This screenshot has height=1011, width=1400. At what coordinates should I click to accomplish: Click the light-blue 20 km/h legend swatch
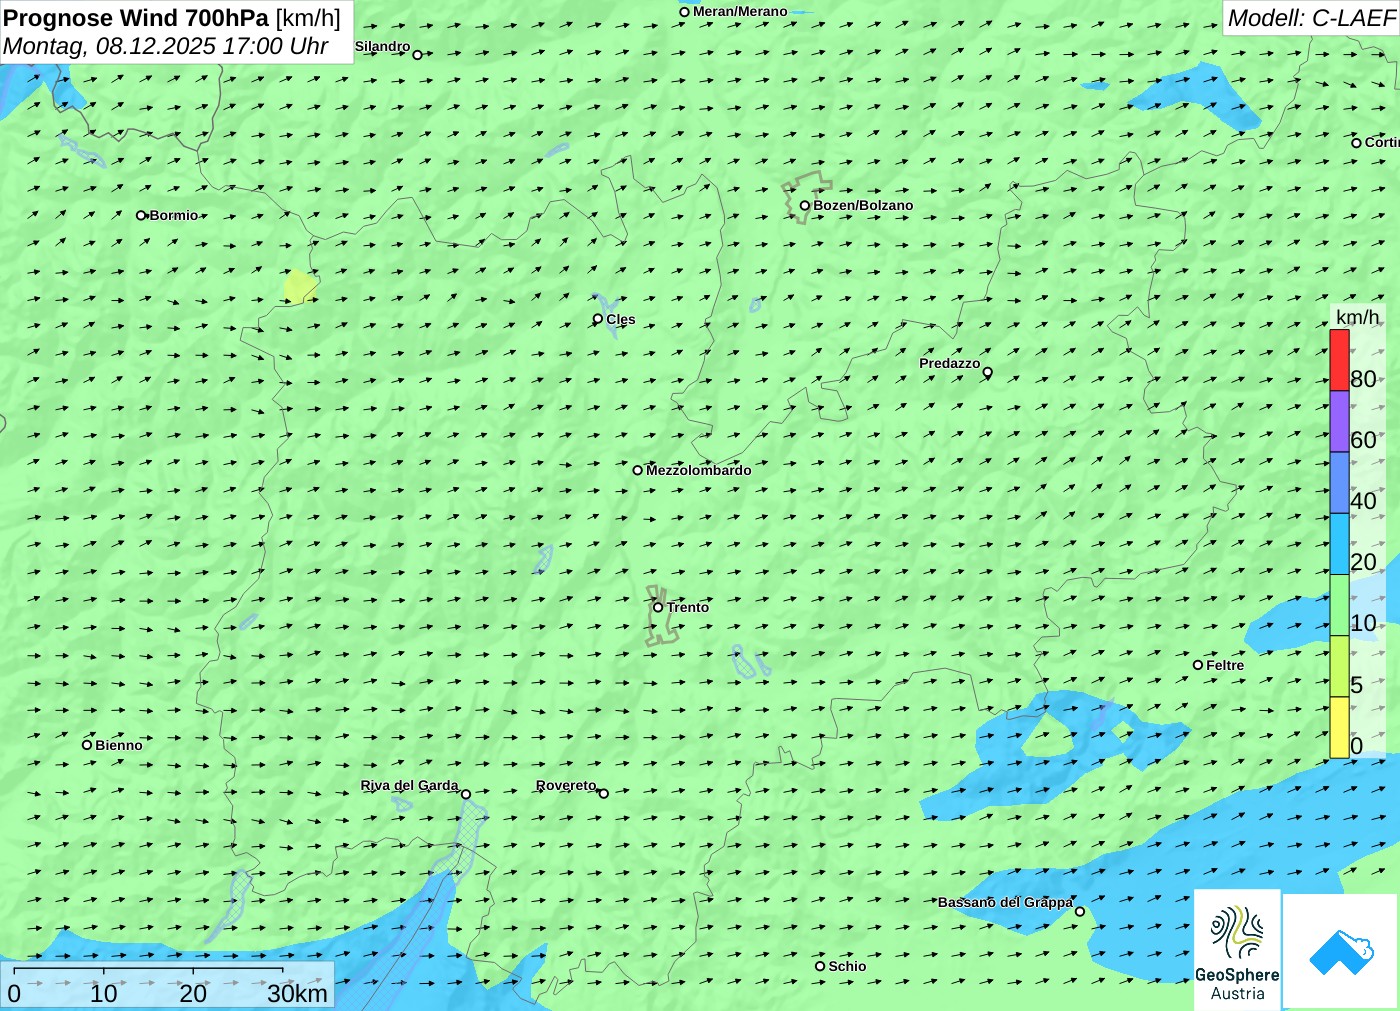click(x=1339, y=544)
